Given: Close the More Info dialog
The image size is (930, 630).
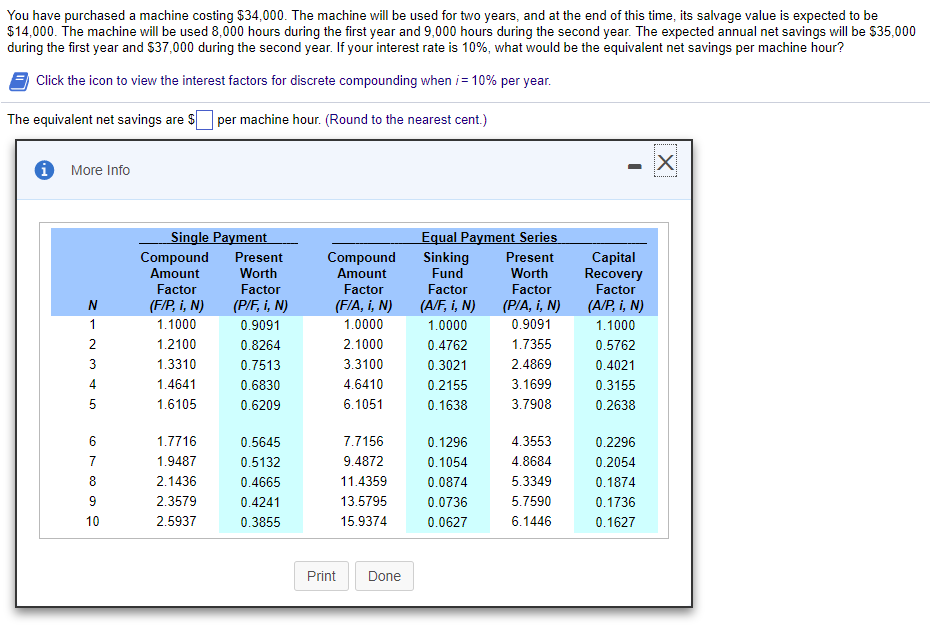Looking at the screenshot, I should click(665, 162).
